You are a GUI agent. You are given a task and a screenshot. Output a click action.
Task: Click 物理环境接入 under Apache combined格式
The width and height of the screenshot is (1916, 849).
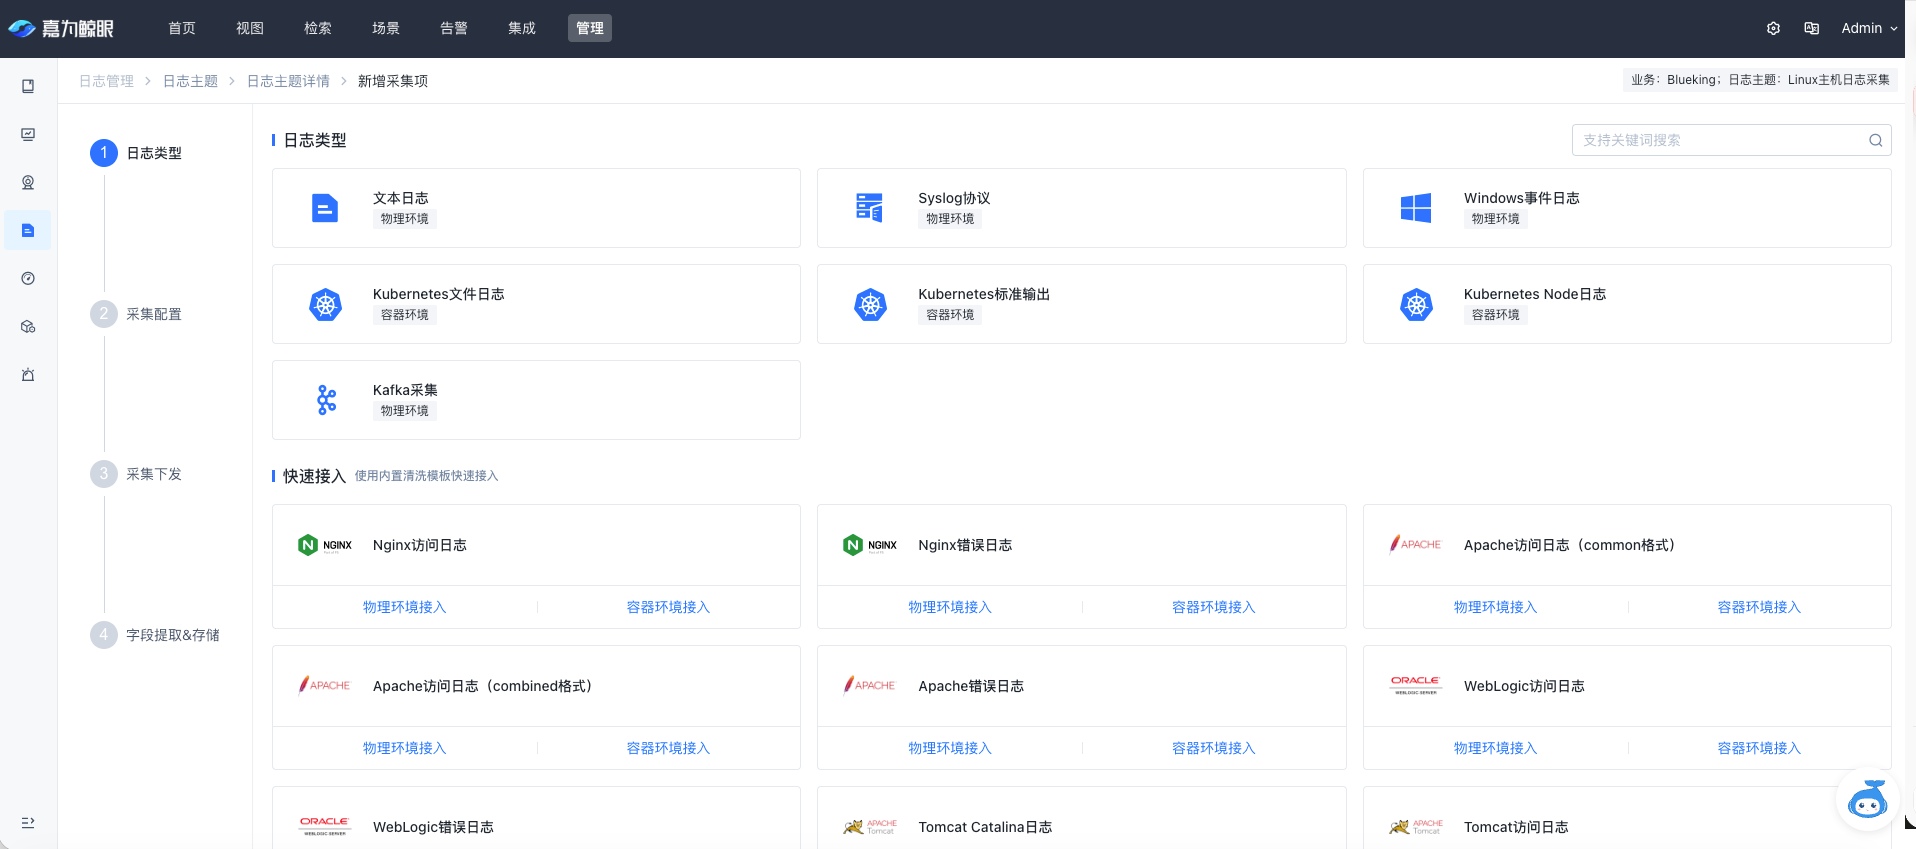click(x=404, y=748)
